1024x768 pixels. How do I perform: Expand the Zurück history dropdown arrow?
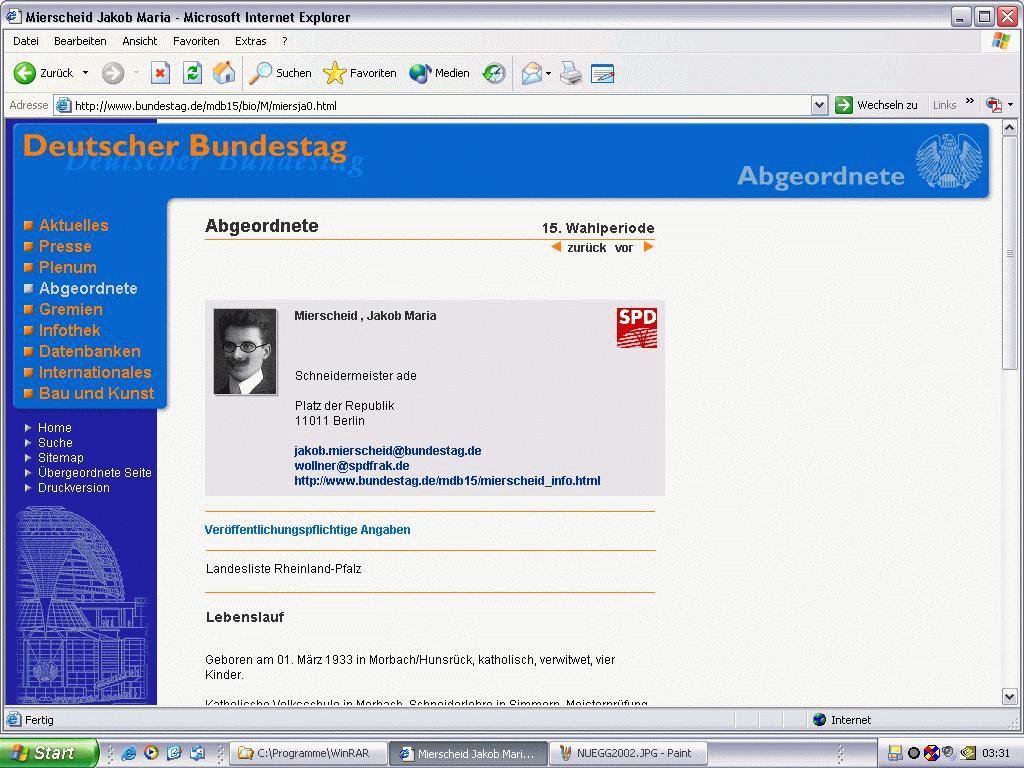[x=85, y=73]
